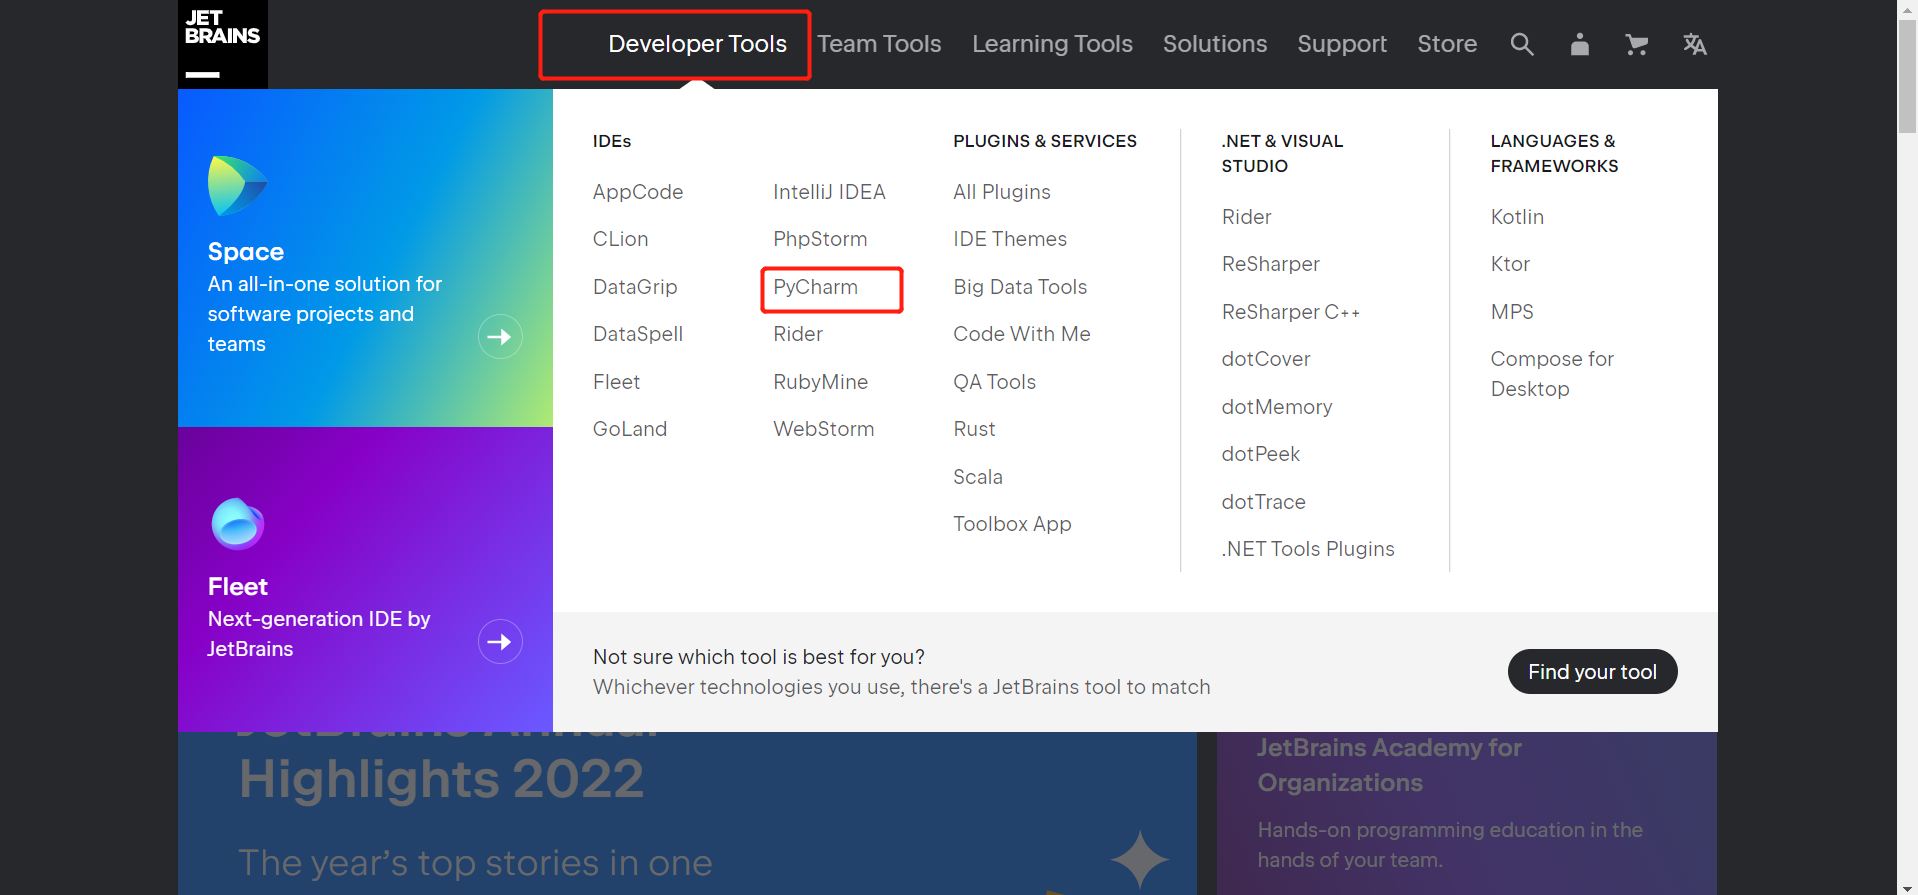Open the Team Tools menu

click(x=879, y=44)
